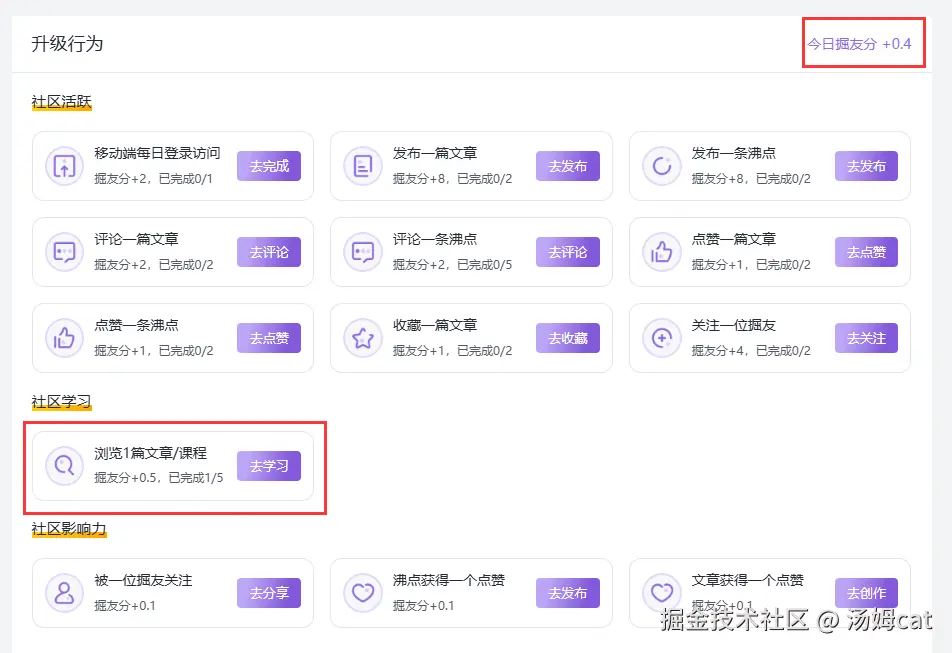This screenshot has height=653, width=952.
Task: Click the person icon for 被一位掘友关注
Action: [x=64, y=593]
